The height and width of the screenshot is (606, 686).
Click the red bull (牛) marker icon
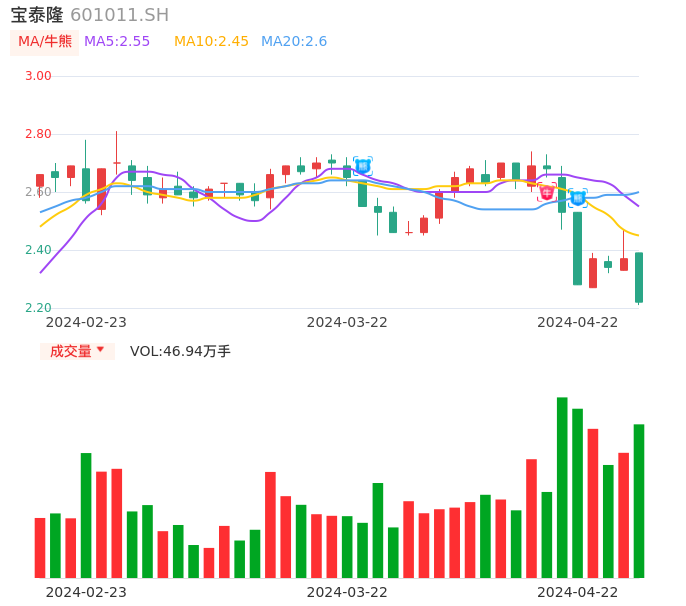pyautogui.click(x=547, y=192)
